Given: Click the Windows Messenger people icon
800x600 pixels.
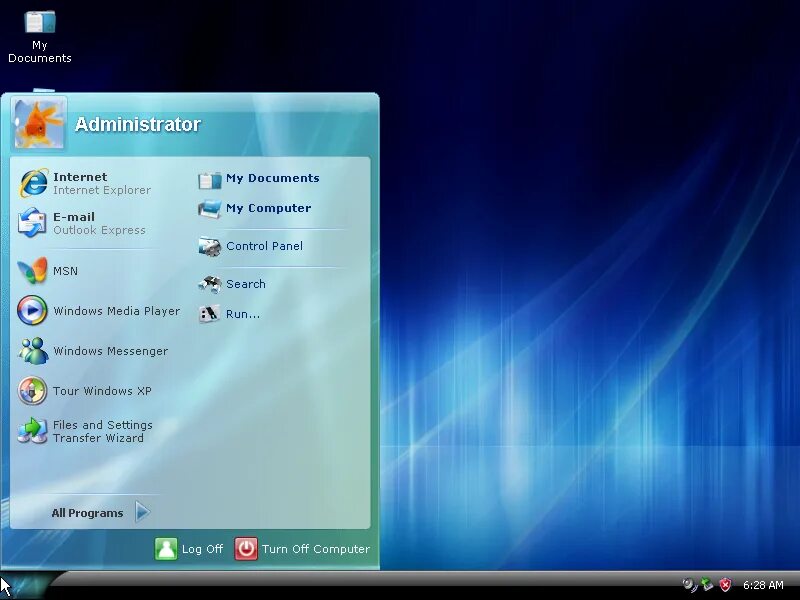Looking at the screenshot, I should pos(34,351).
